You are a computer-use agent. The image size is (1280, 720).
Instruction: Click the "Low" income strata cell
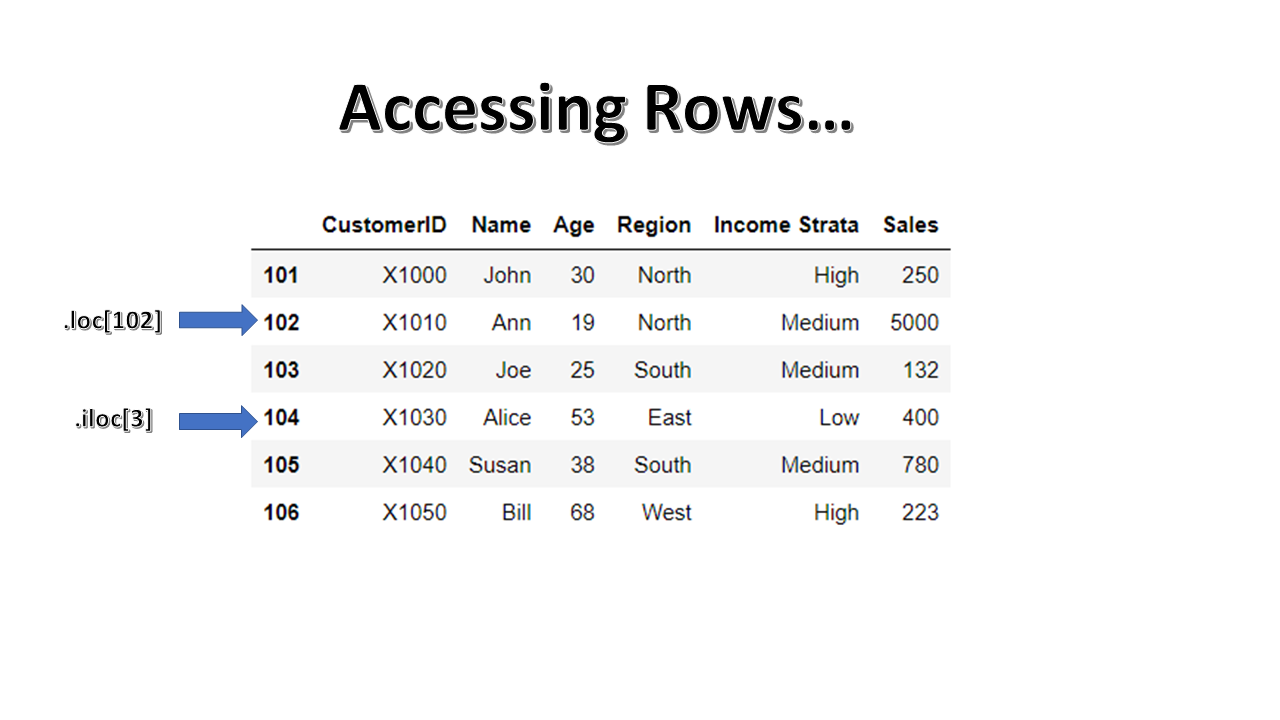[839, 417]
